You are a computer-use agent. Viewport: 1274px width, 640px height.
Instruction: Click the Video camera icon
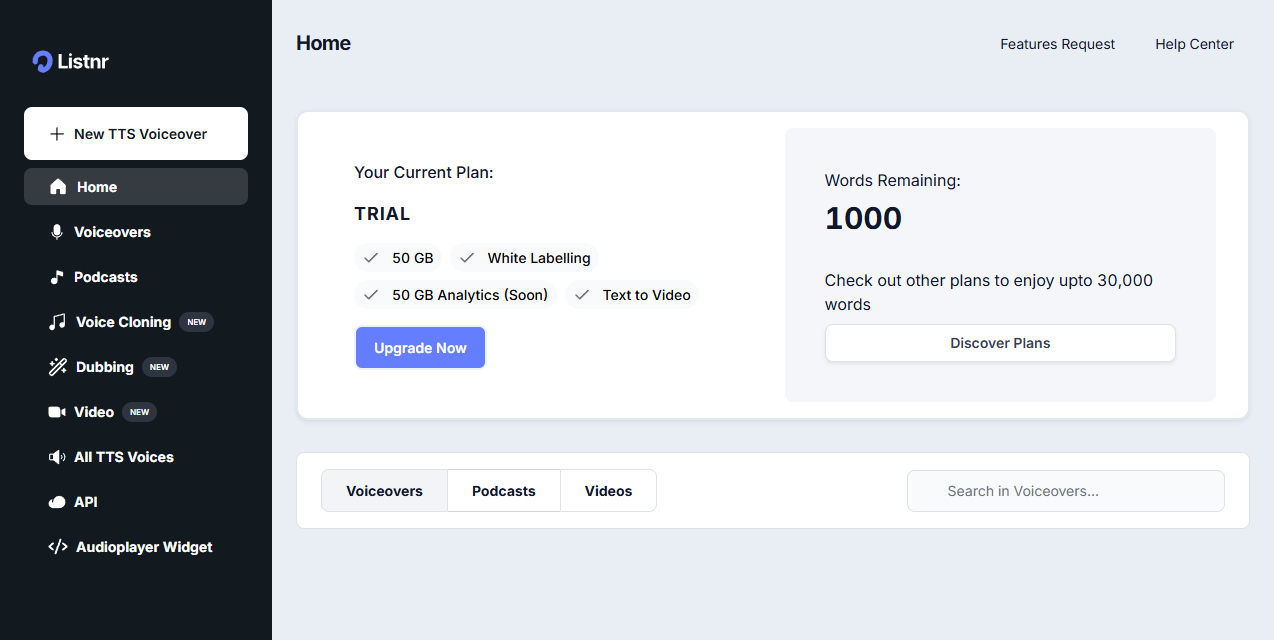pos(57,412)
